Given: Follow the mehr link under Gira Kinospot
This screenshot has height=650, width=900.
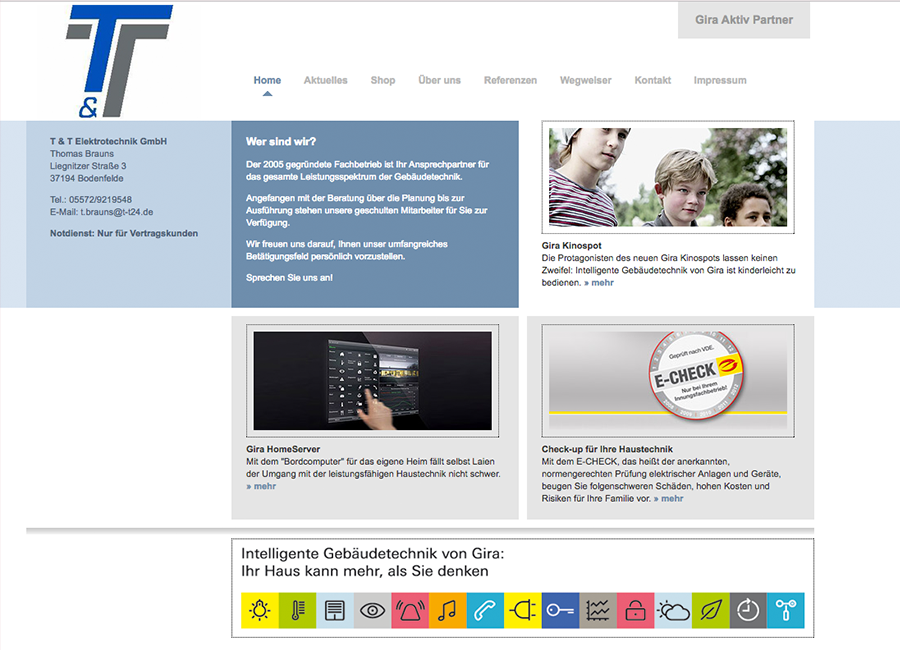Looking at the screenshot, I should coord(599,283).
